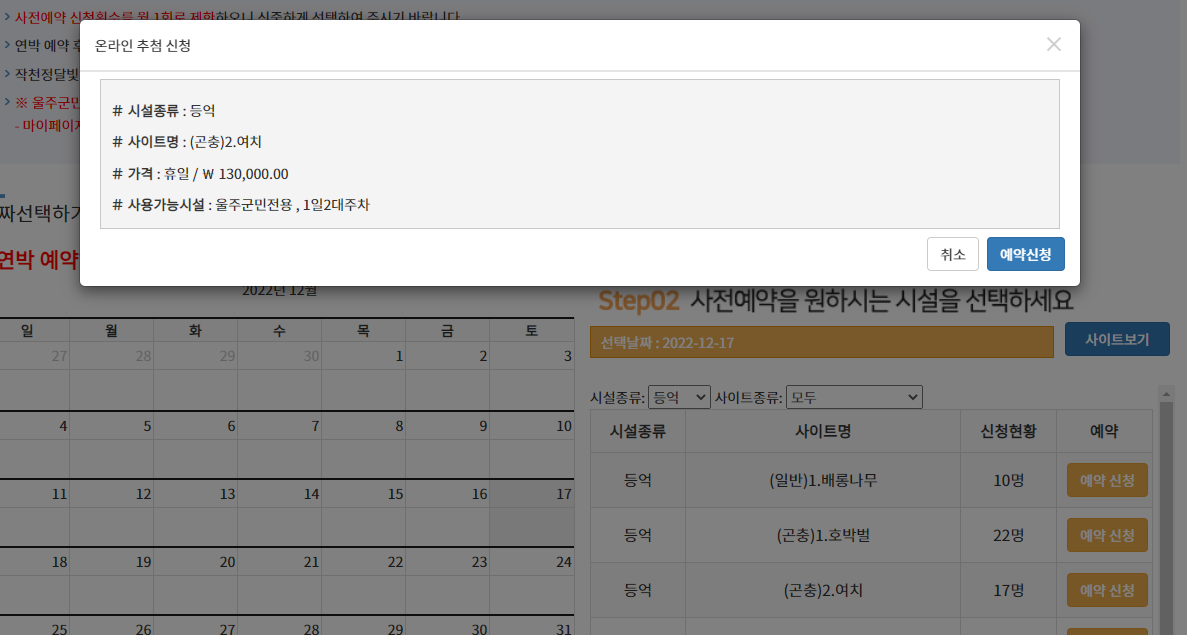Image resolution: width=1187 pixels, height=635 pixels.
Task: Click the 2022년 12월 calendar heading
Action: (279, 291)
